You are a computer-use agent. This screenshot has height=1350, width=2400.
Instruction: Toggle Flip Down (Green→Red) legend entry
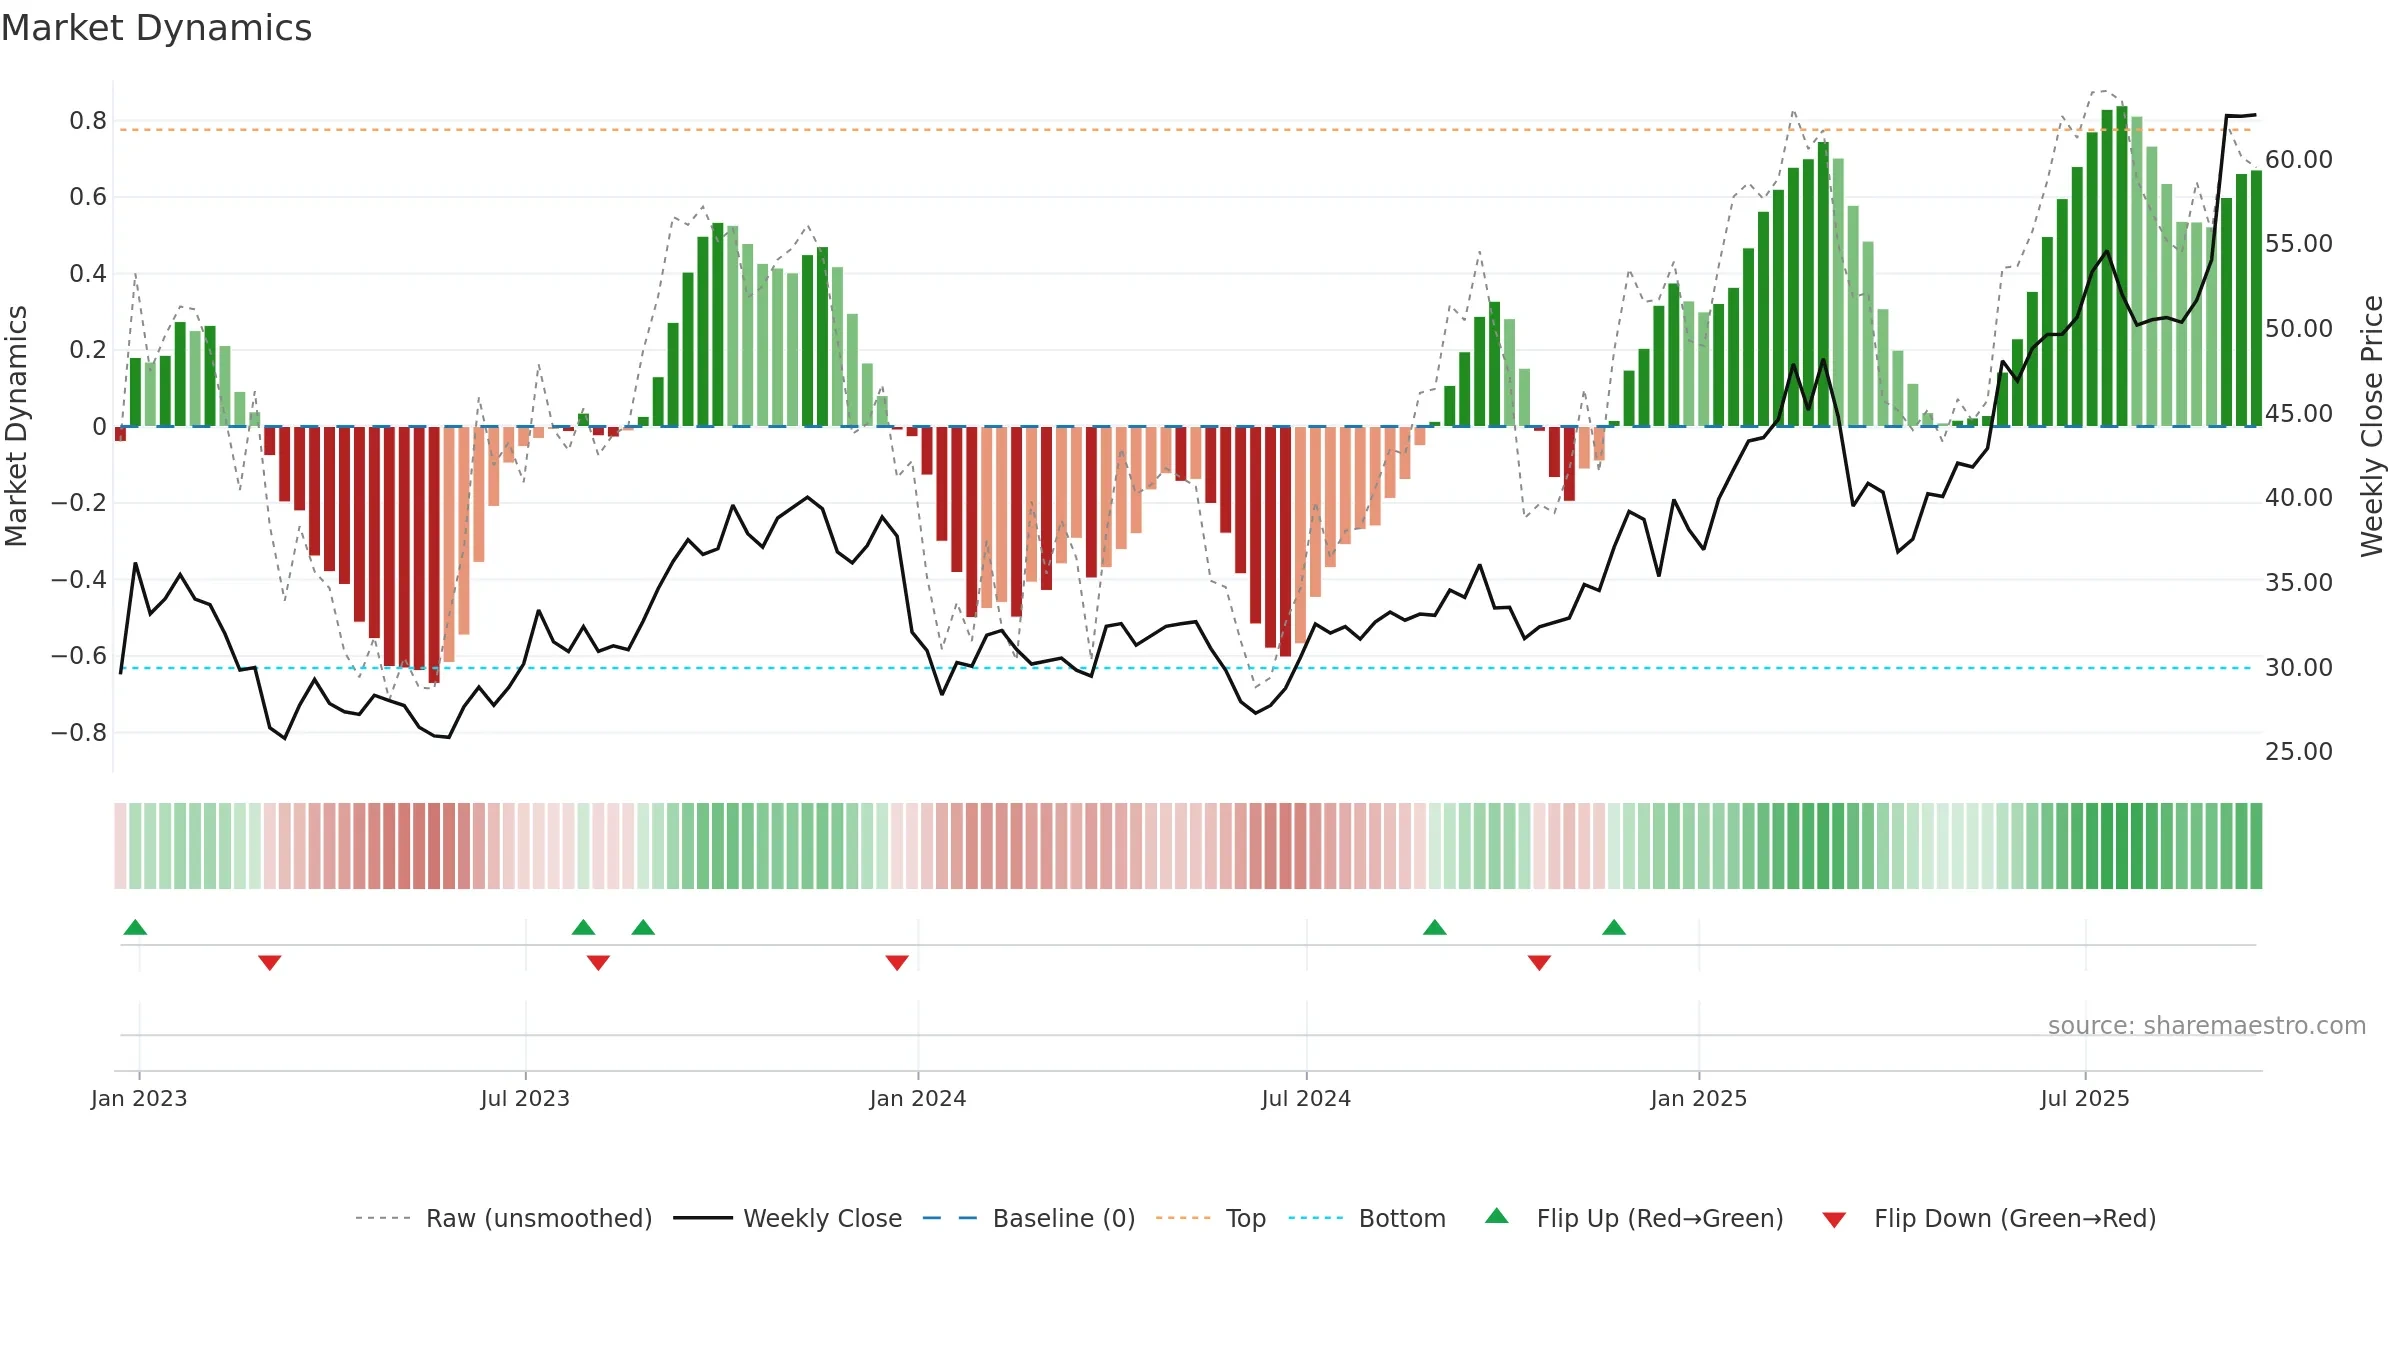1989,1218
